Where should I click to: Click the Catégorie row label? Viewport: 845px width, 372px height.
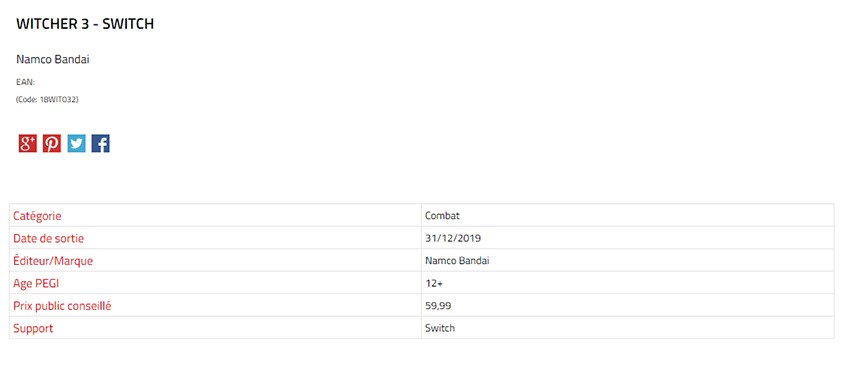(37, 216)
